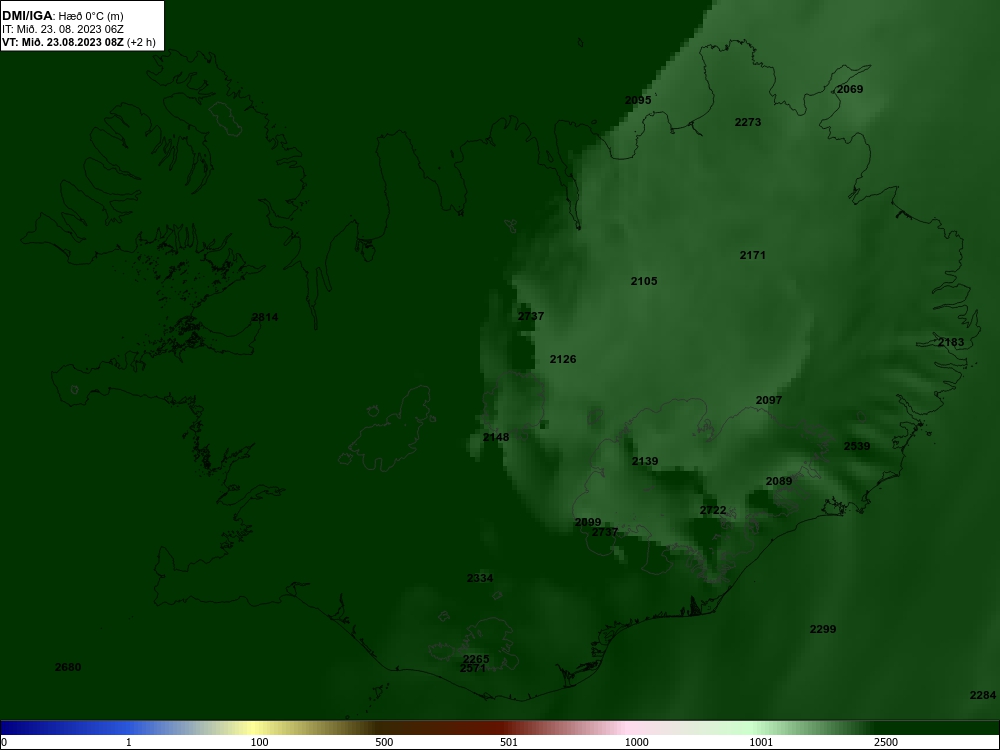Click the 2284 value label
Image resolution: width=1000 pixels, height=750 pixels.
982,695
